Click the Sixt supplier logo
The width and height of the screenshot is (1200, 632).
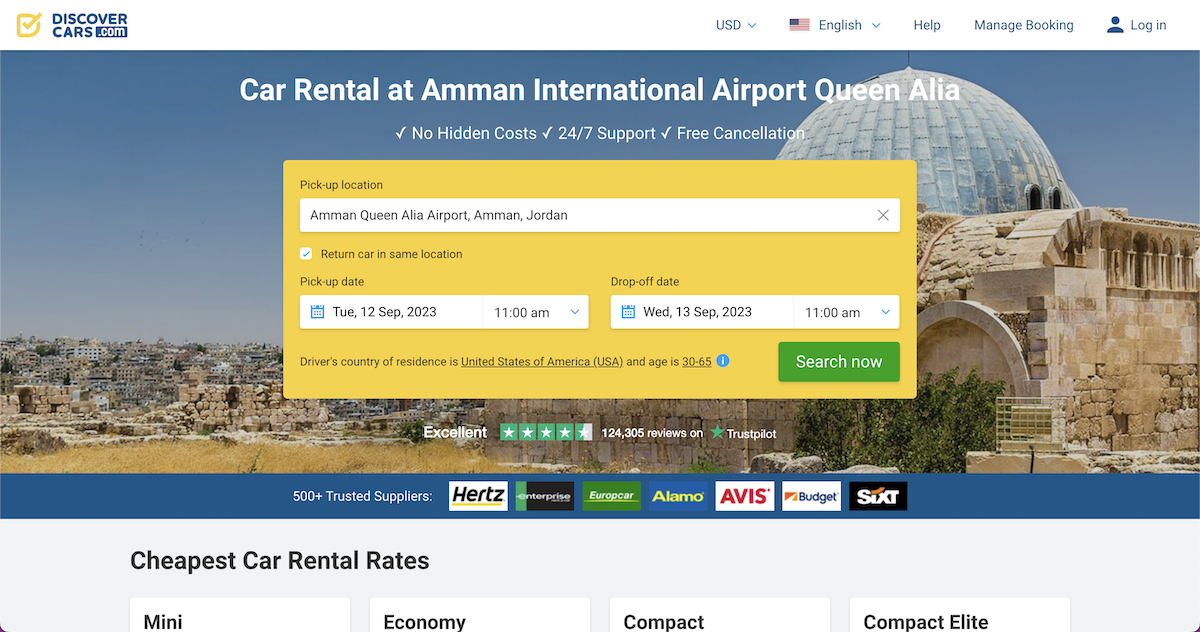click(878, 496)
